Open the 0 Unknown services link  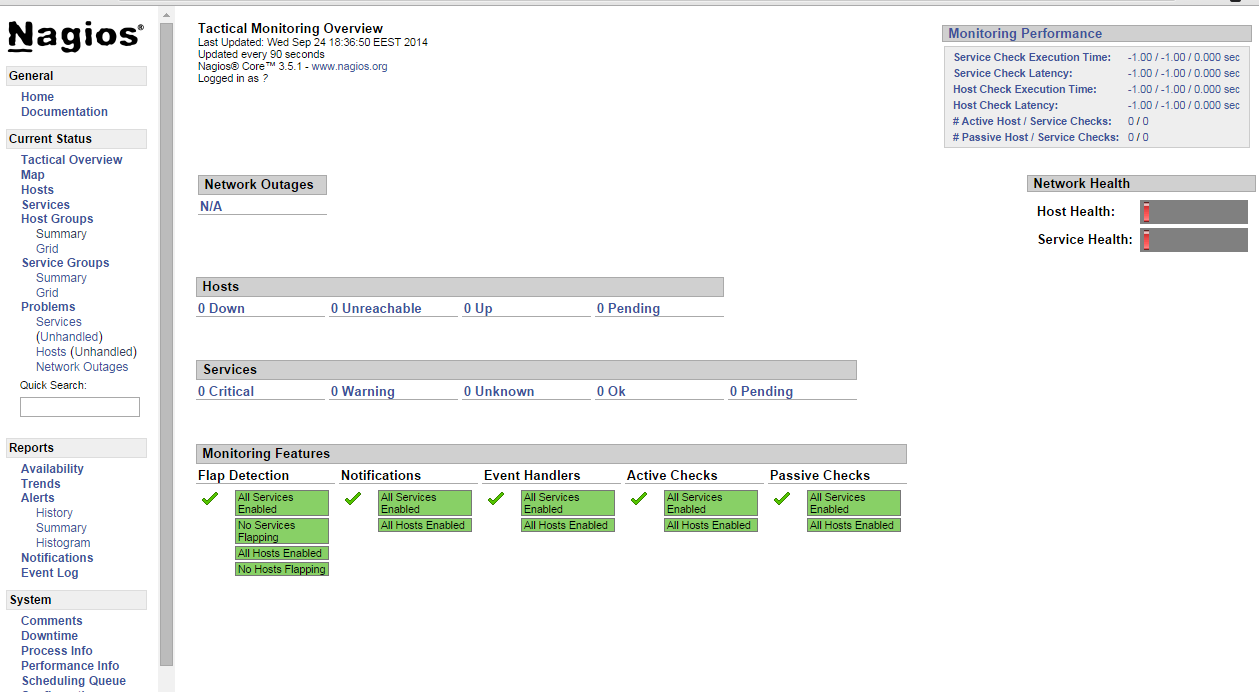click(x=499, y=392)
